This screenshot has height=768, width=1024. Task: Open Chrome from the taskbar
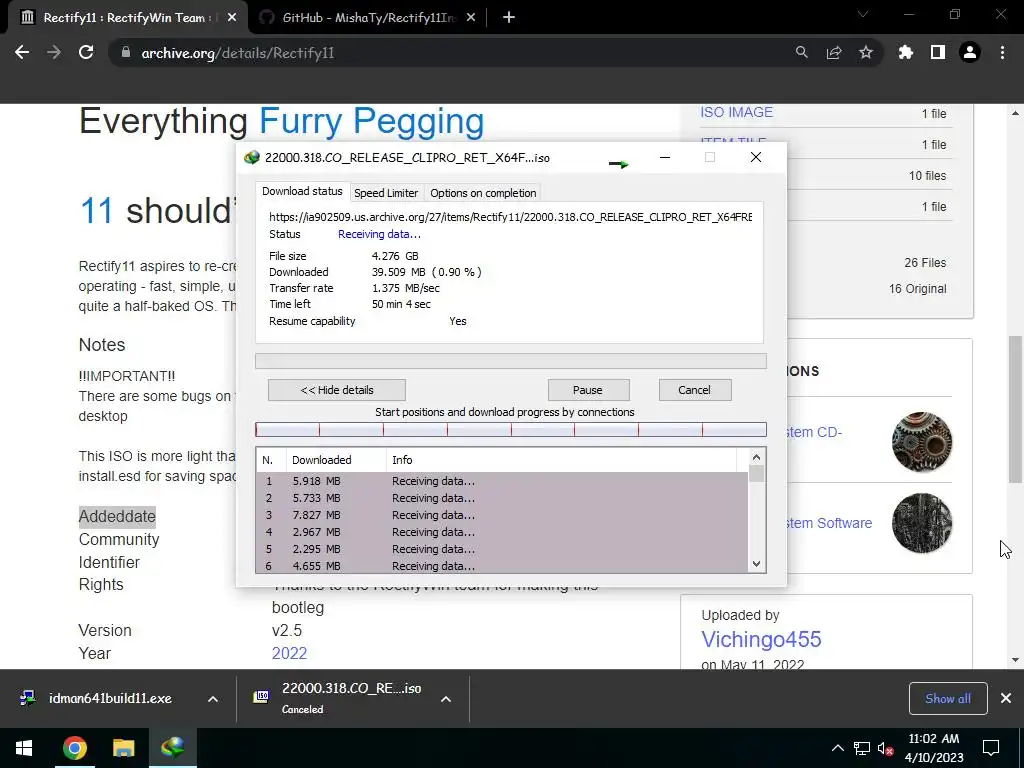coord(74,748)
